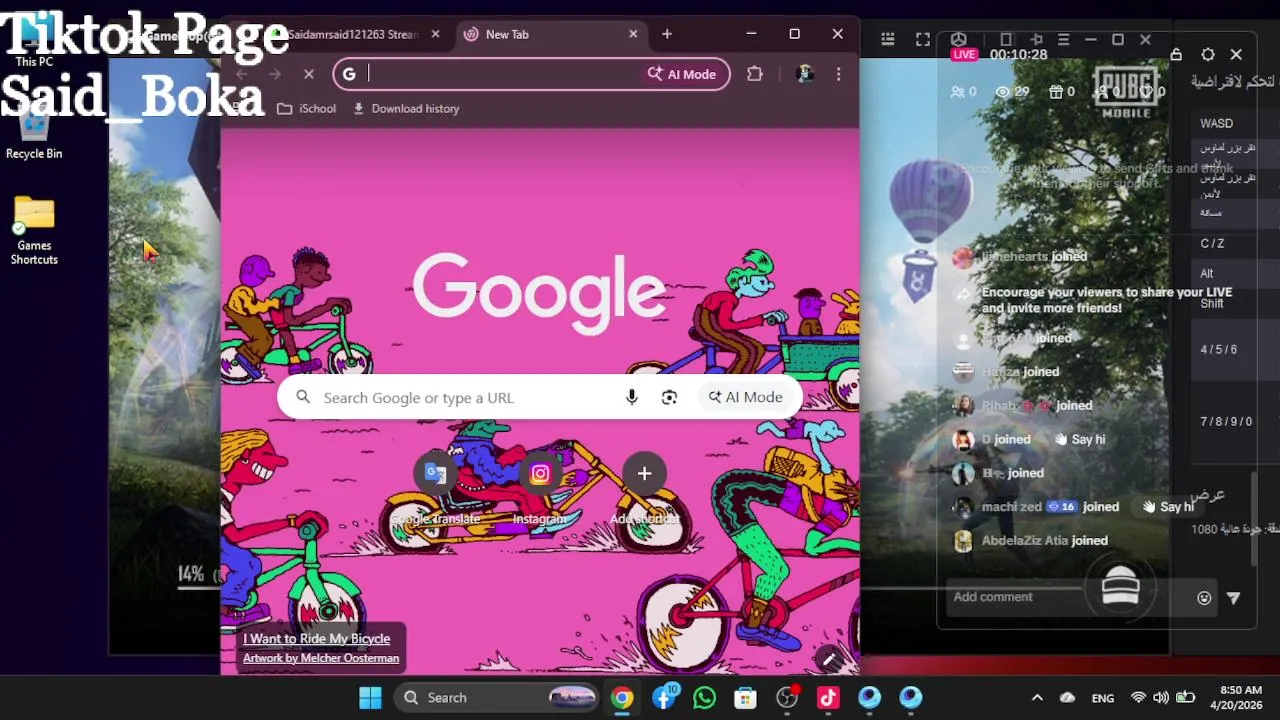The image size is (1280, 720).
Task: Open the emulator hamburger menu
Action: pos(1063,40)
